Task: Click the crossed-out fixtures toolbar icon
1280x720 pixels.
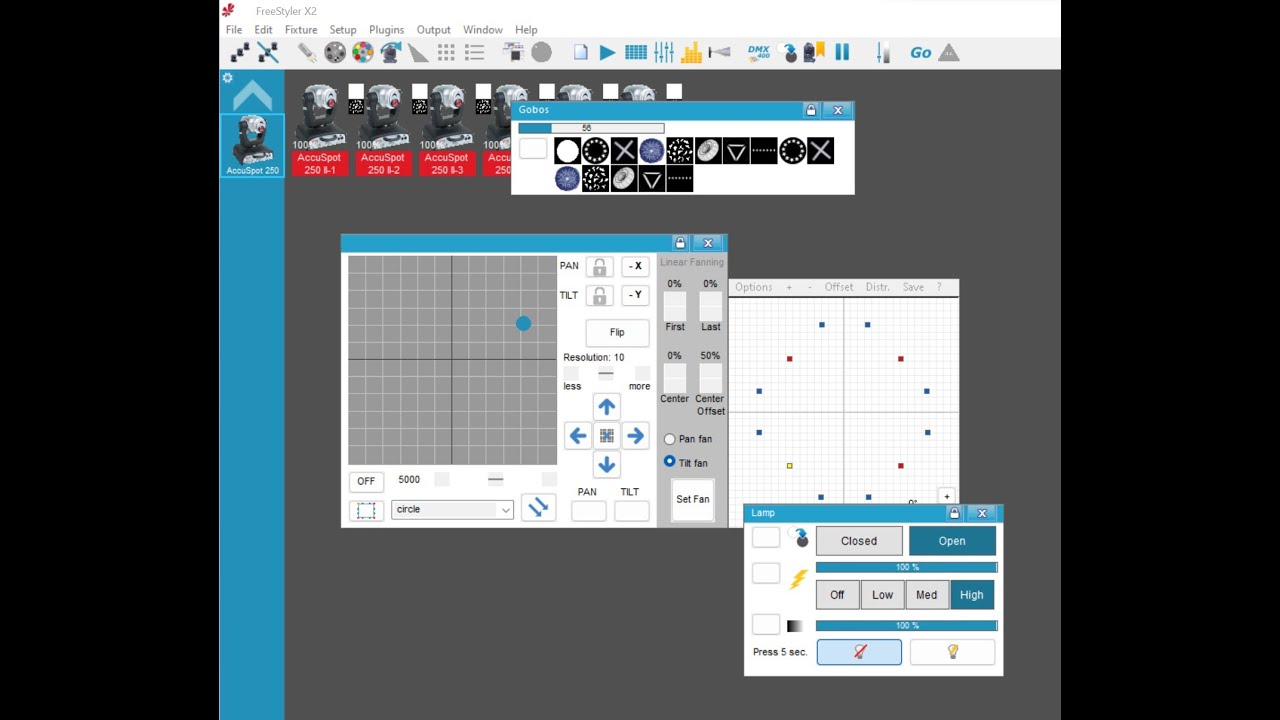Action: pos(267,53)
